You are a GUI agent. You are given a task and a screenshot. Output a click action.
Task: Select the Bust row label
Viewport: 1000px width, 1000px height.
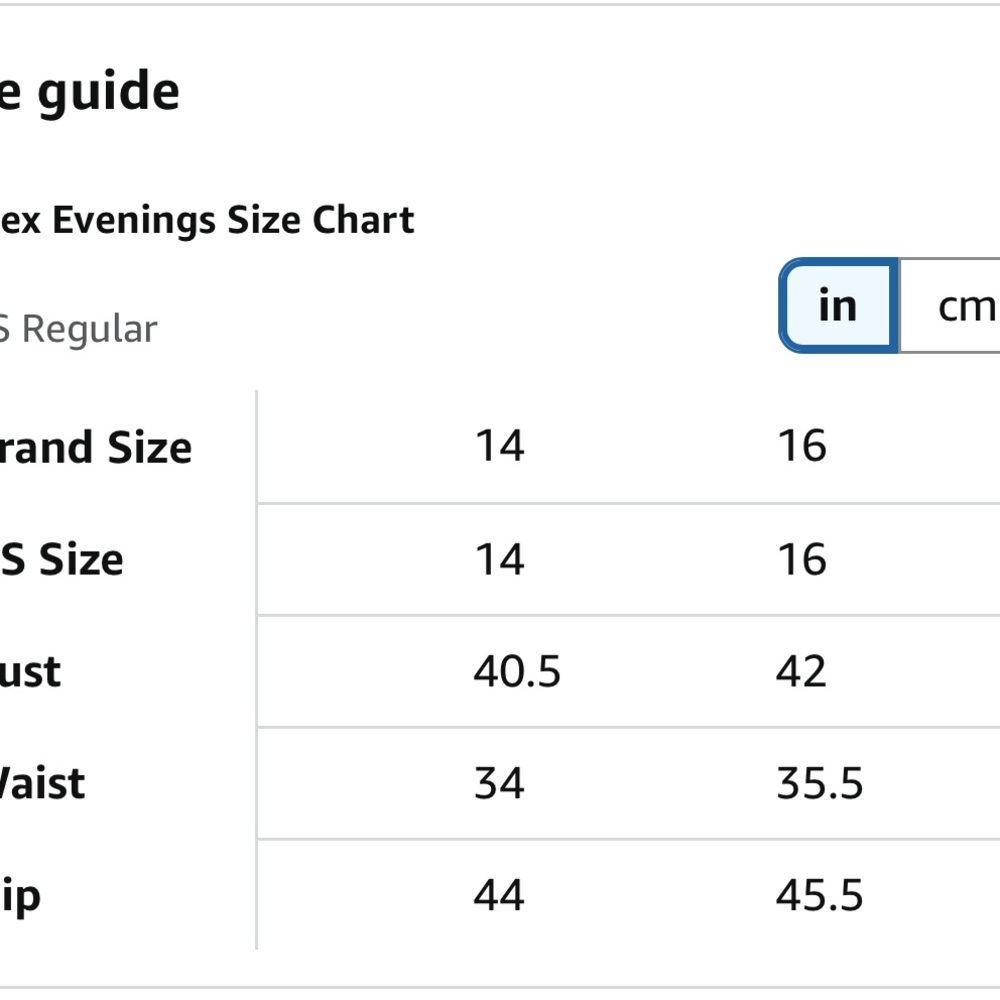[x=31, y=672]
